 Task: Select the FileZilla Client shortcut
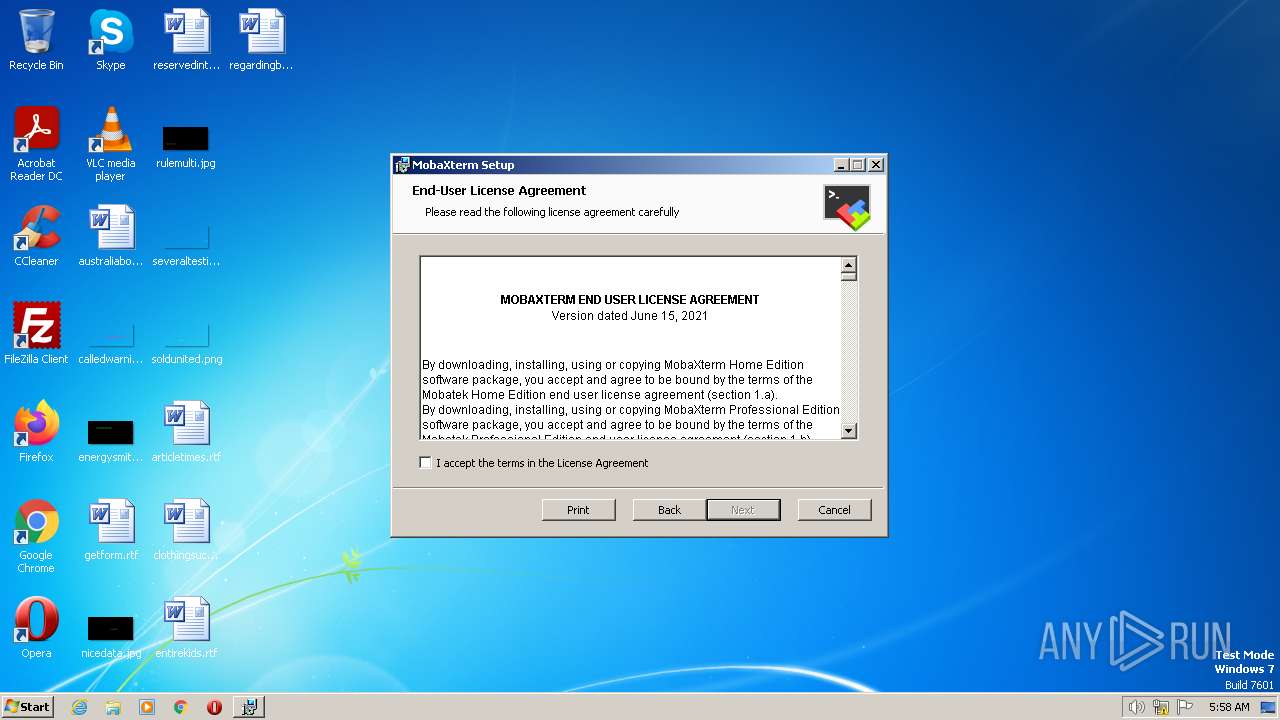click(x=36, y=334)
